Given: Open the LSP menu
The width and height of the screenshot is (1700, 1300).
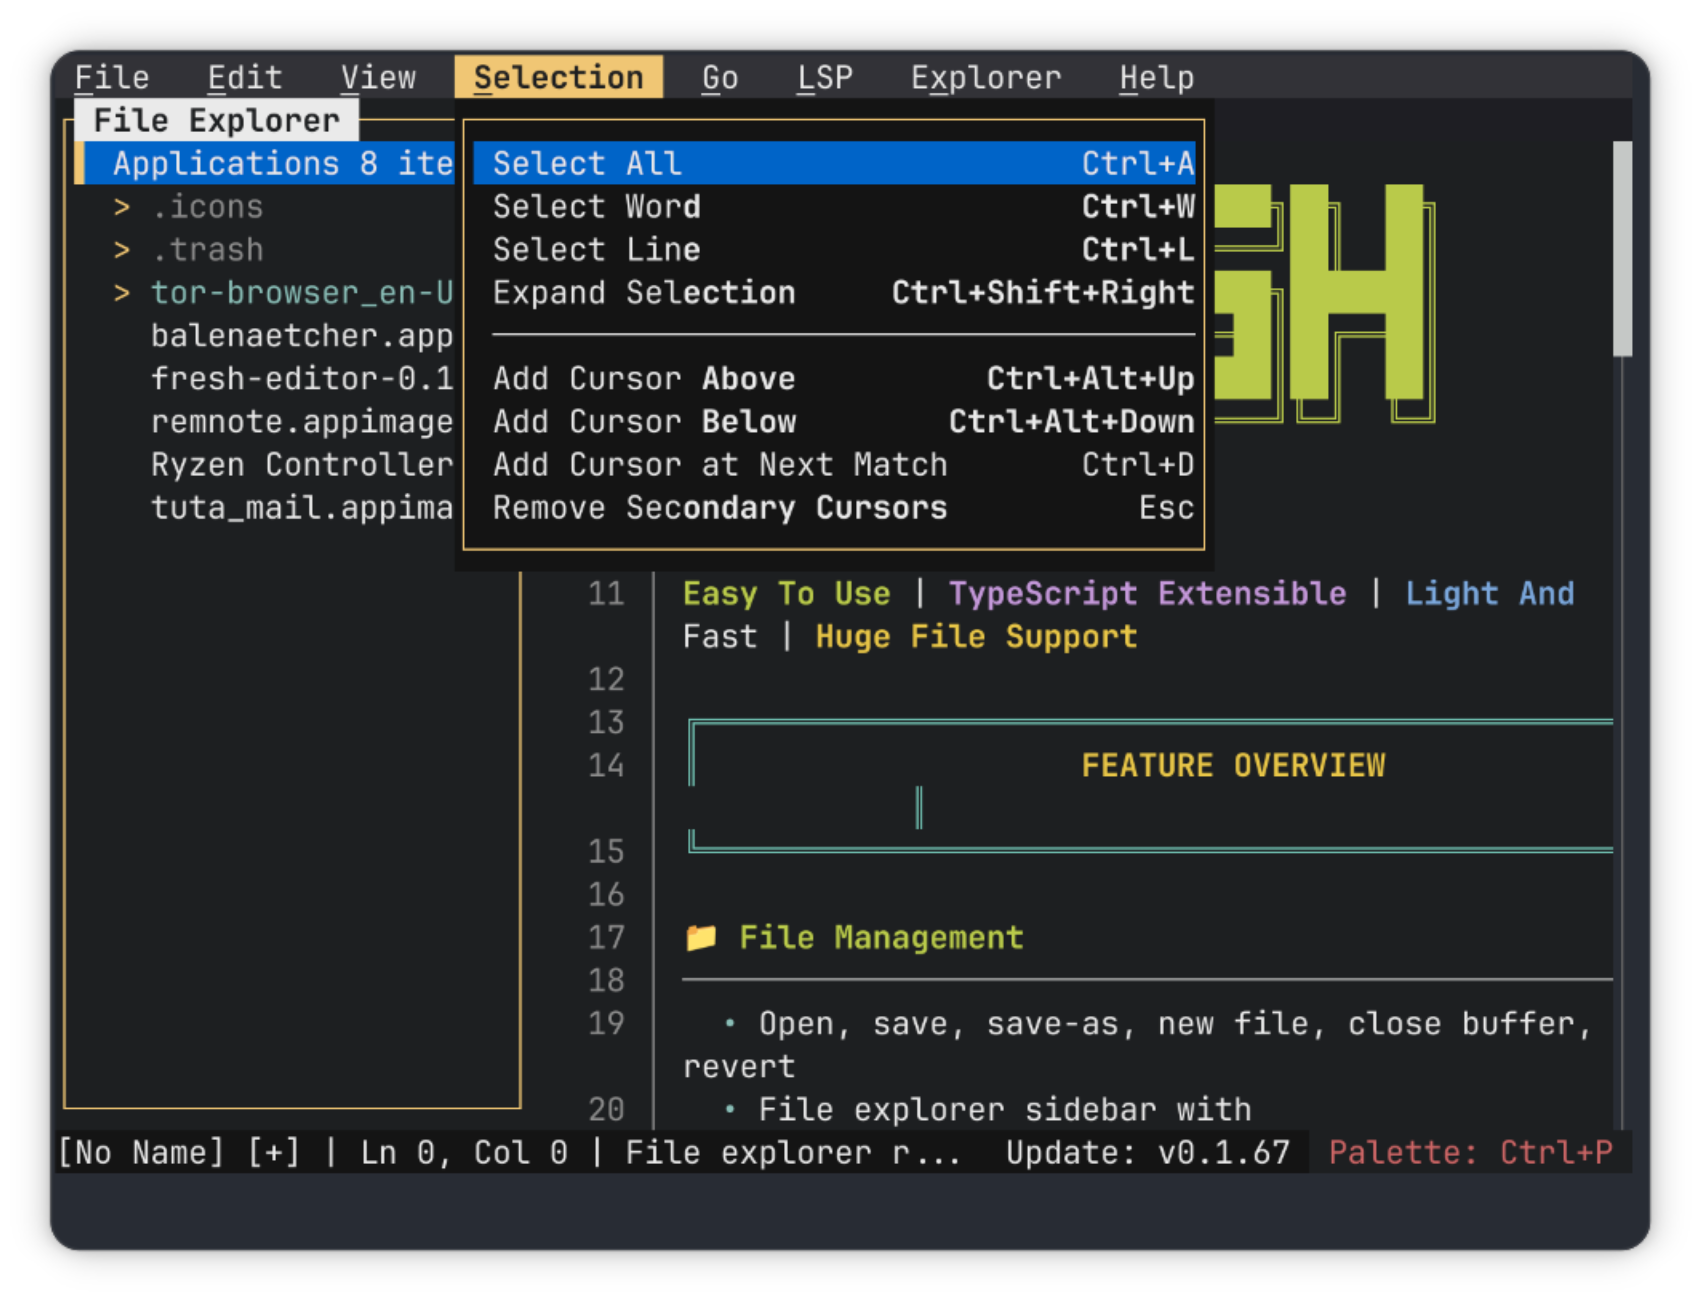Looking at the screenshot, I should point(825,77).
